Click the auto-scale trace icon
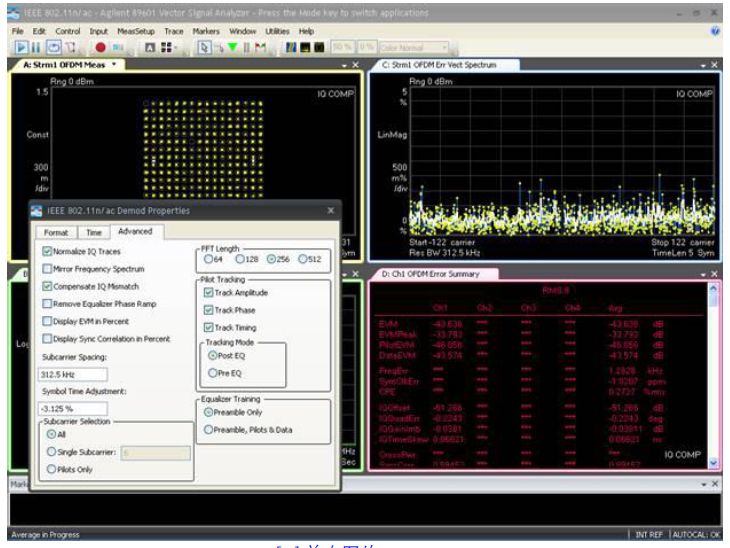Viewport: 730px width, 548px height. (150, 47)
